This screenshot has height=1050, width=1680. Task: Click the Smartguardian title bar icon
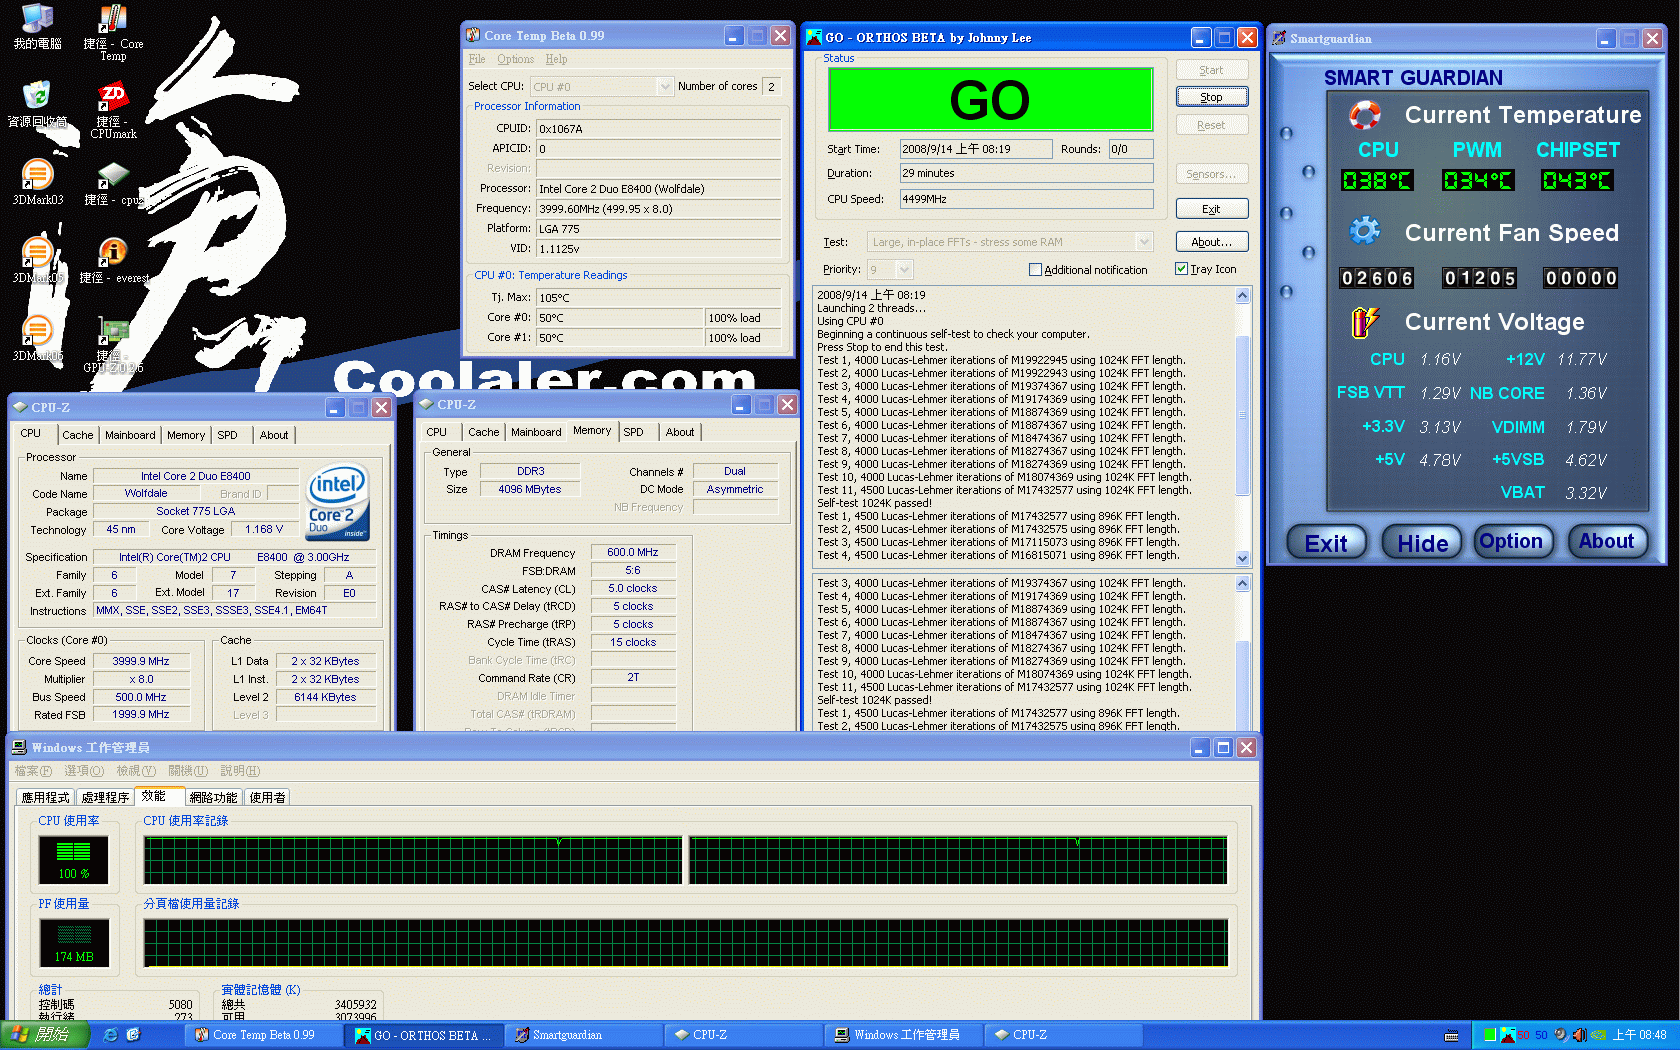[1279, 38]
